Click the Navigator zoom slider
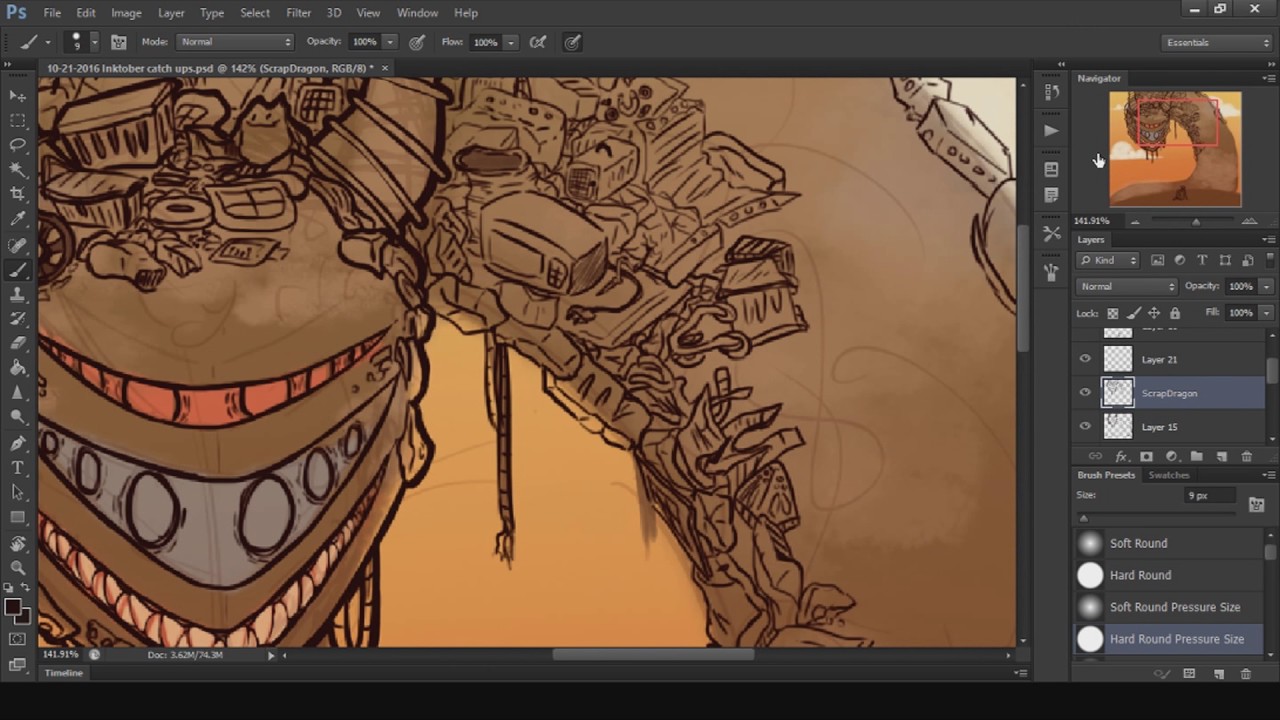The image size is (1280, 720). point(1195,221)
